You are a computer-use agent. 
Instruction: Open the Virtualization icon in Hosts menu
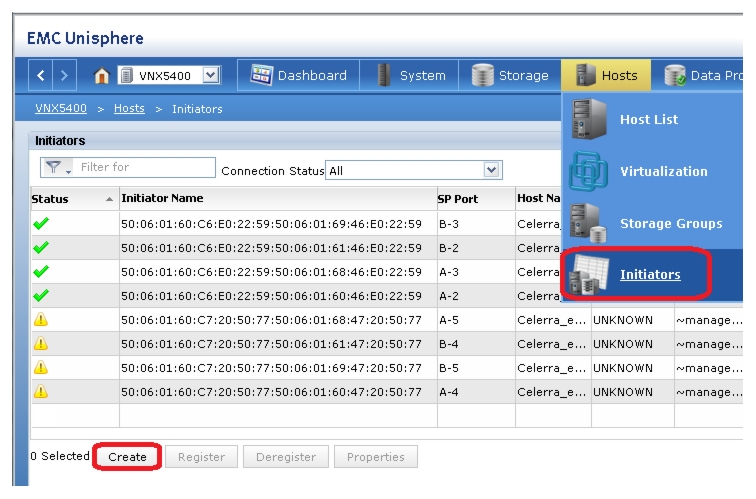click(588, 171)
